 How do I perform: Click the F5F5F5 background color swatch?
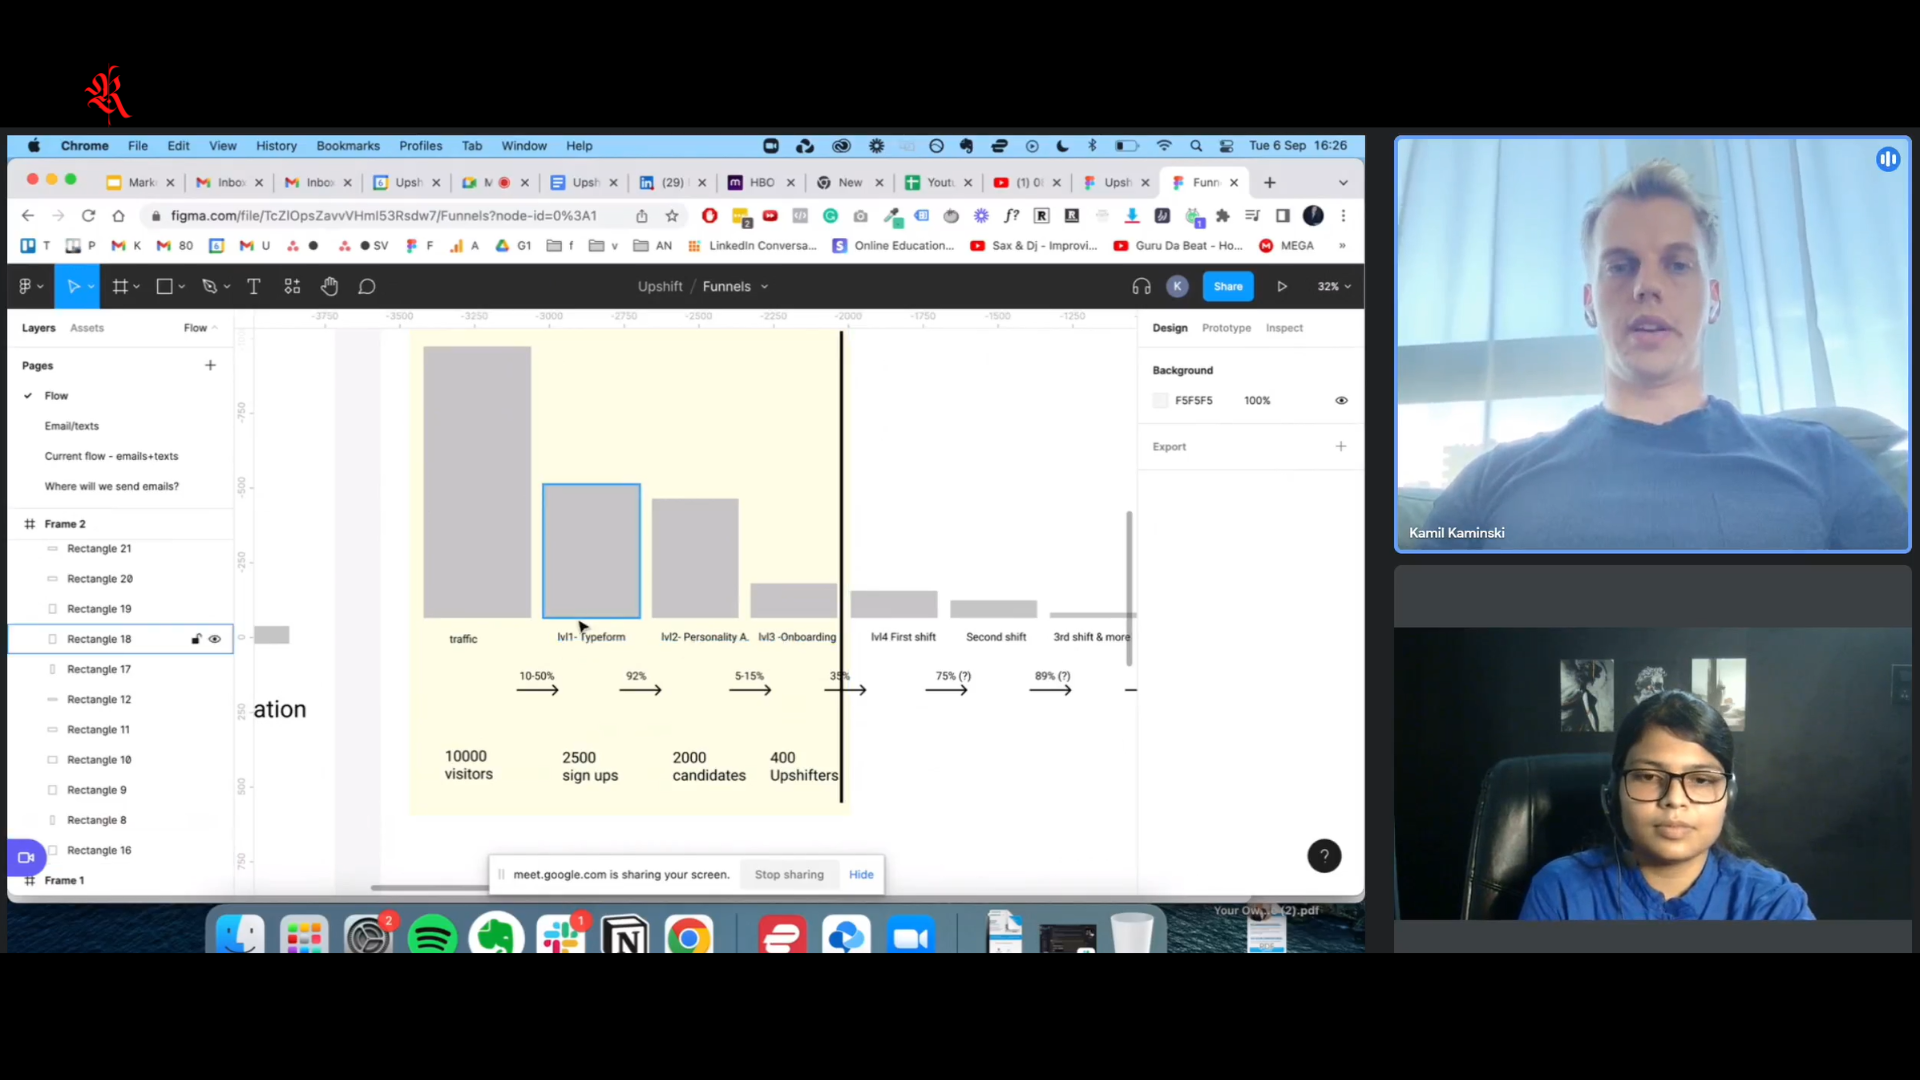click(1160, 401)
